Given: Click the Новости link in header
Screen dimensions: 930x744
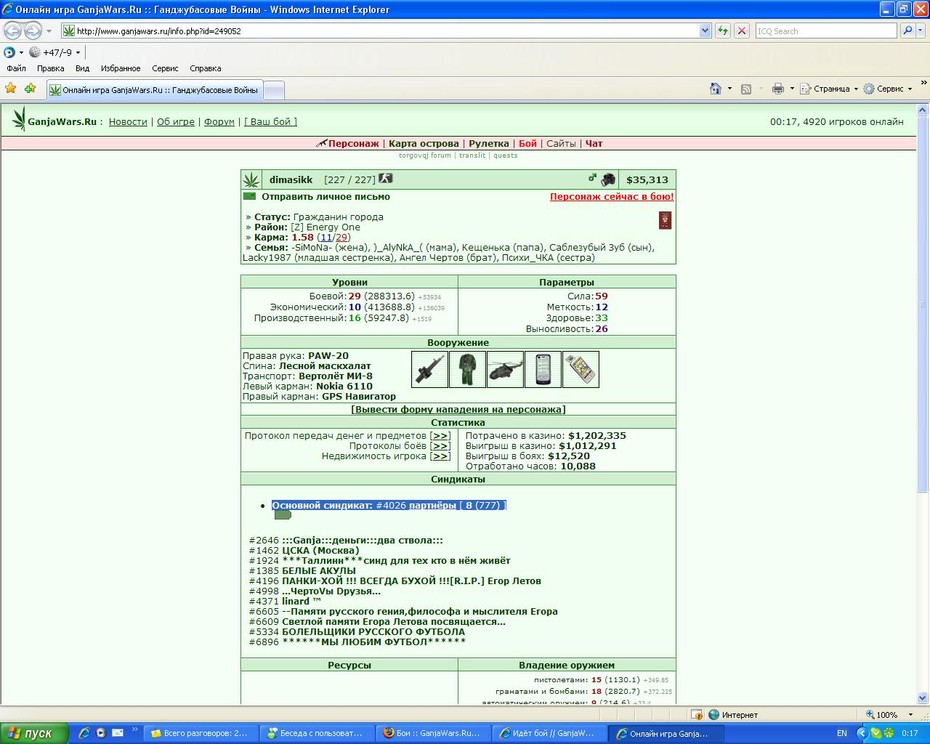Looking at the screenshot, I should [128, 122].
